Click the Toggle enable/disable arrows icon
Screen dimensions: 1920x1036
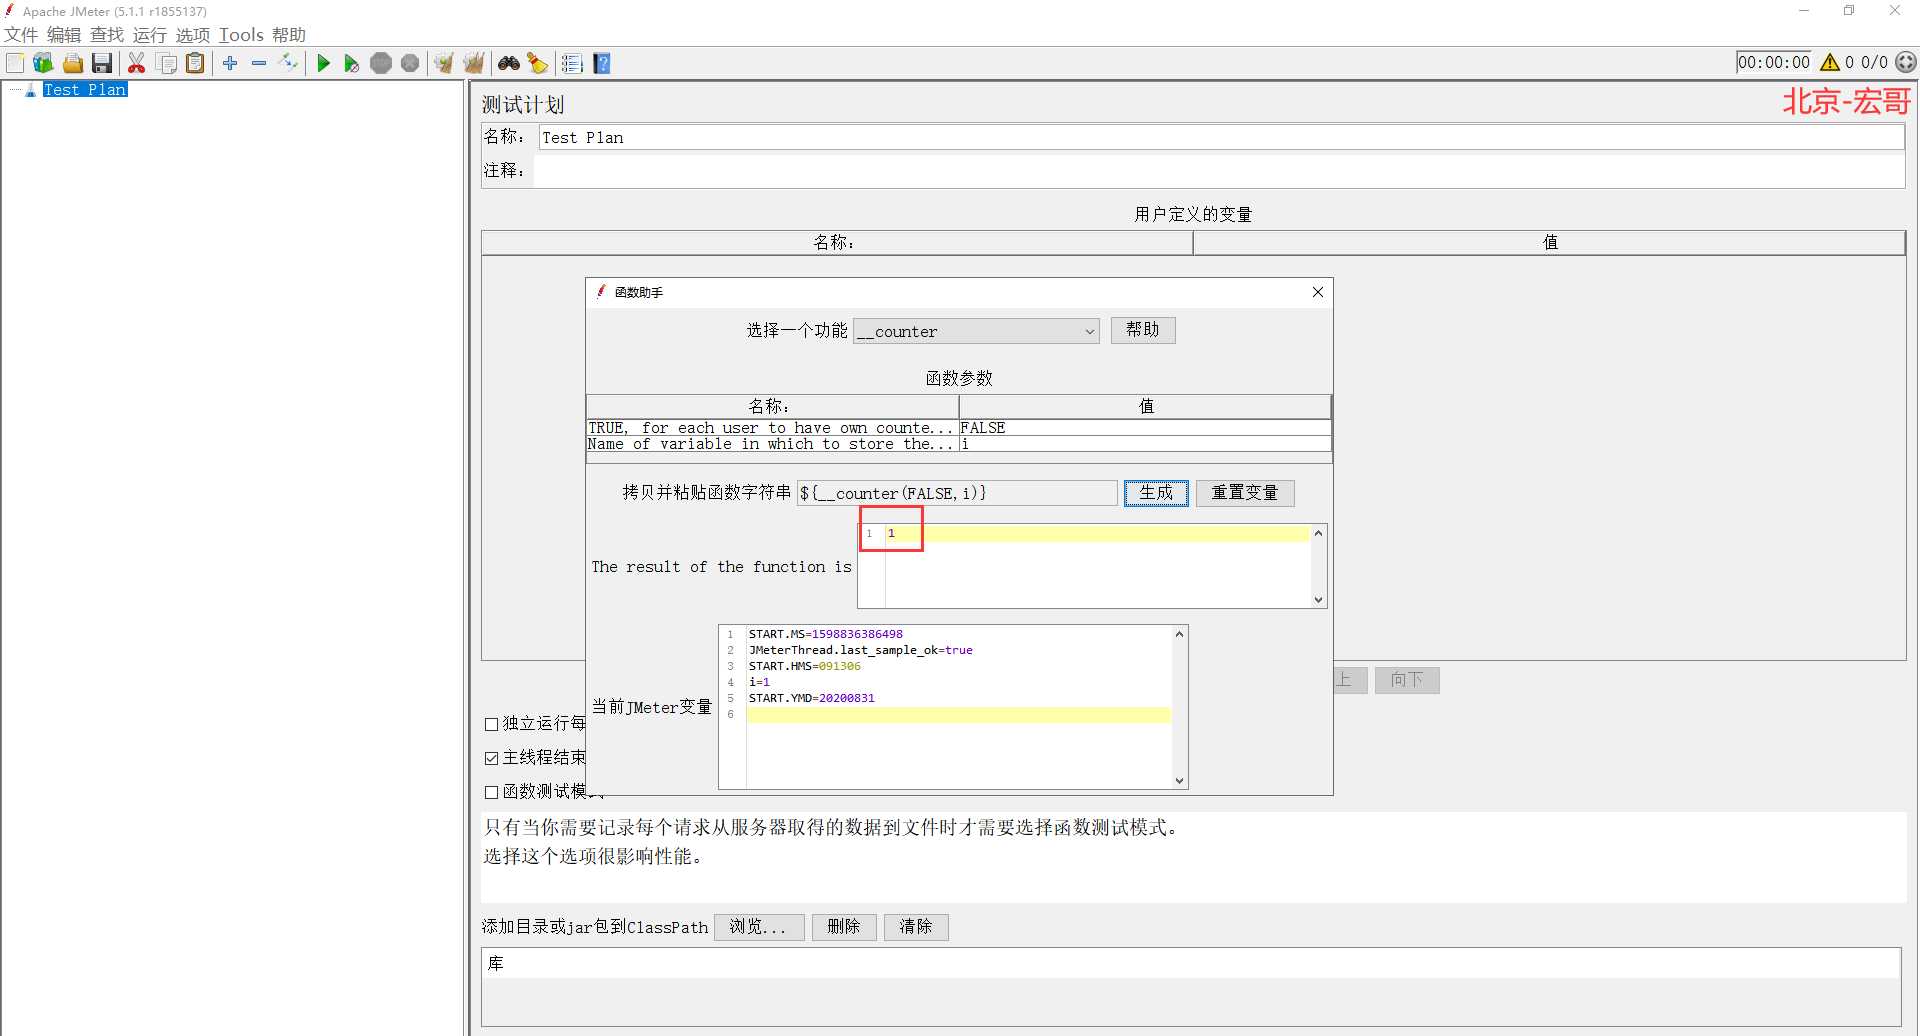point(288,63)
